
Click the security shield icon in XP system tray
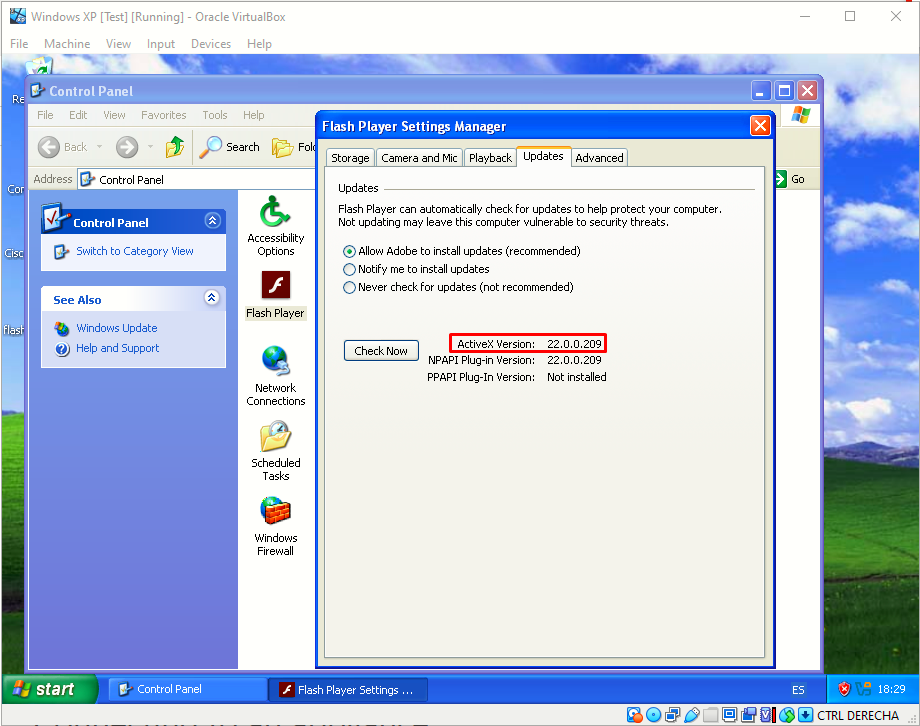click(x=844, y=689)
